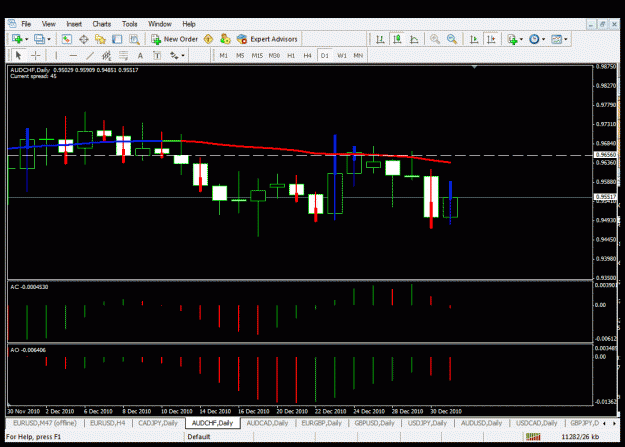Switch to EURUSD,H4 chart tab
Screen dimensions: 625x447
pyautogui.click(x=108, y=423)
